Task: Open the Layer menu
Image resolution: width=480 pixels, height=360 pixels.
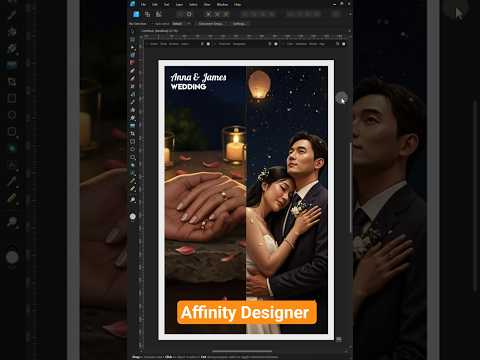Action: [179, 4]
